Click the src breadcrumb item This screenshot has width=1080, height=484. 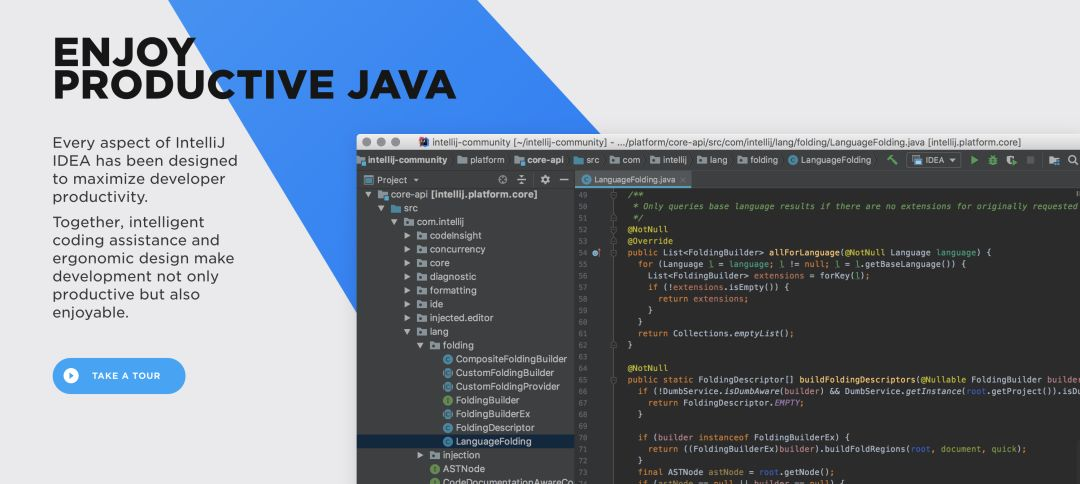click(x=587, y=160)
